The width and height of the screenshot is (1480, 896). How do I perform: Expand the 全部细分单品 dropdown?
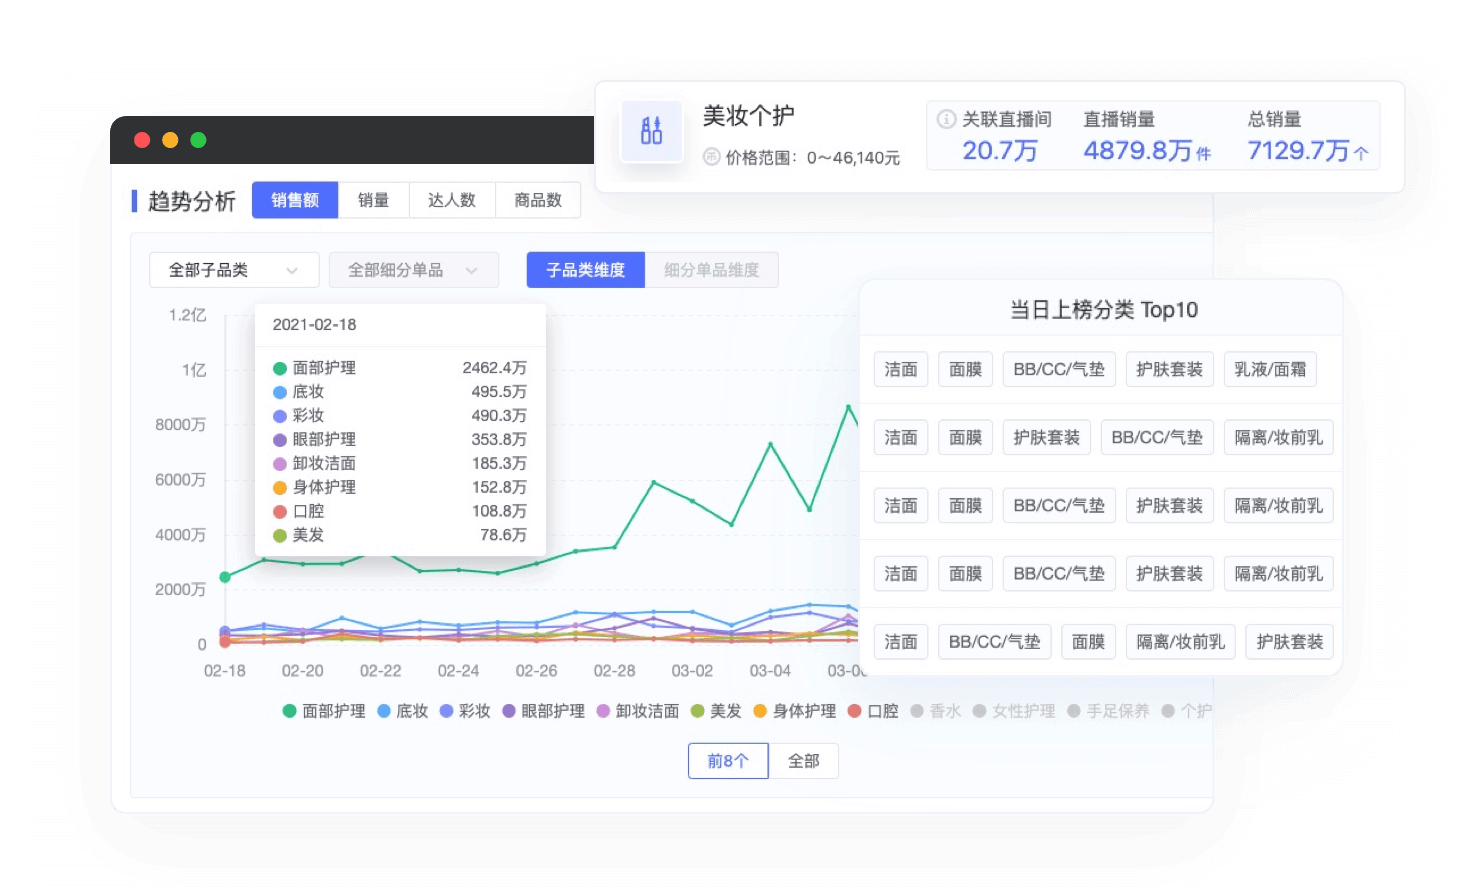413,270
